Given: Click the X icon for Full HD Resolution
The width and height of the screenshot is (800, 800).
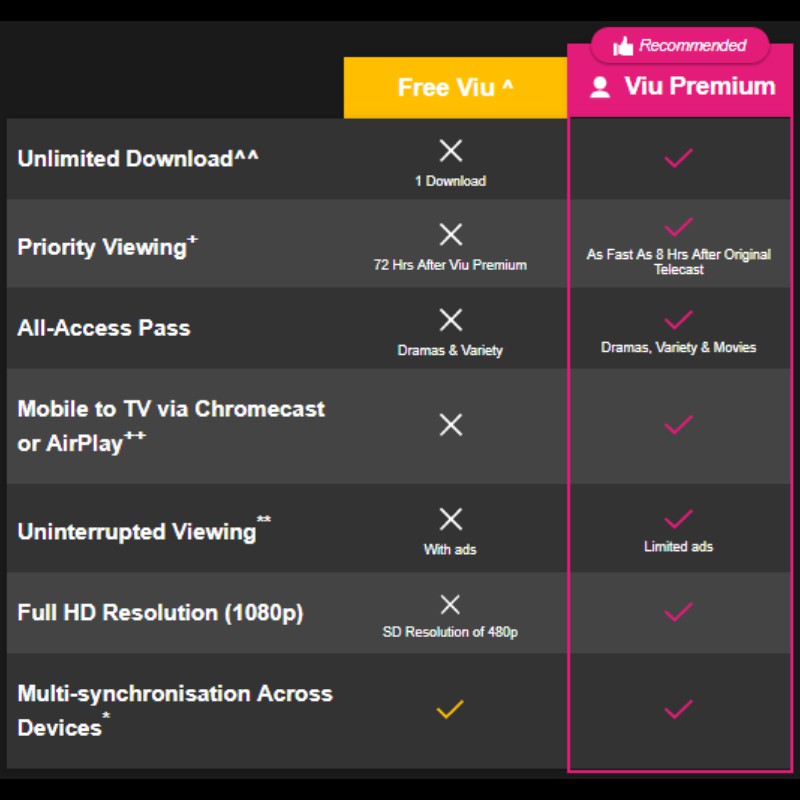Looking at the screenshot, I should 451,604.
